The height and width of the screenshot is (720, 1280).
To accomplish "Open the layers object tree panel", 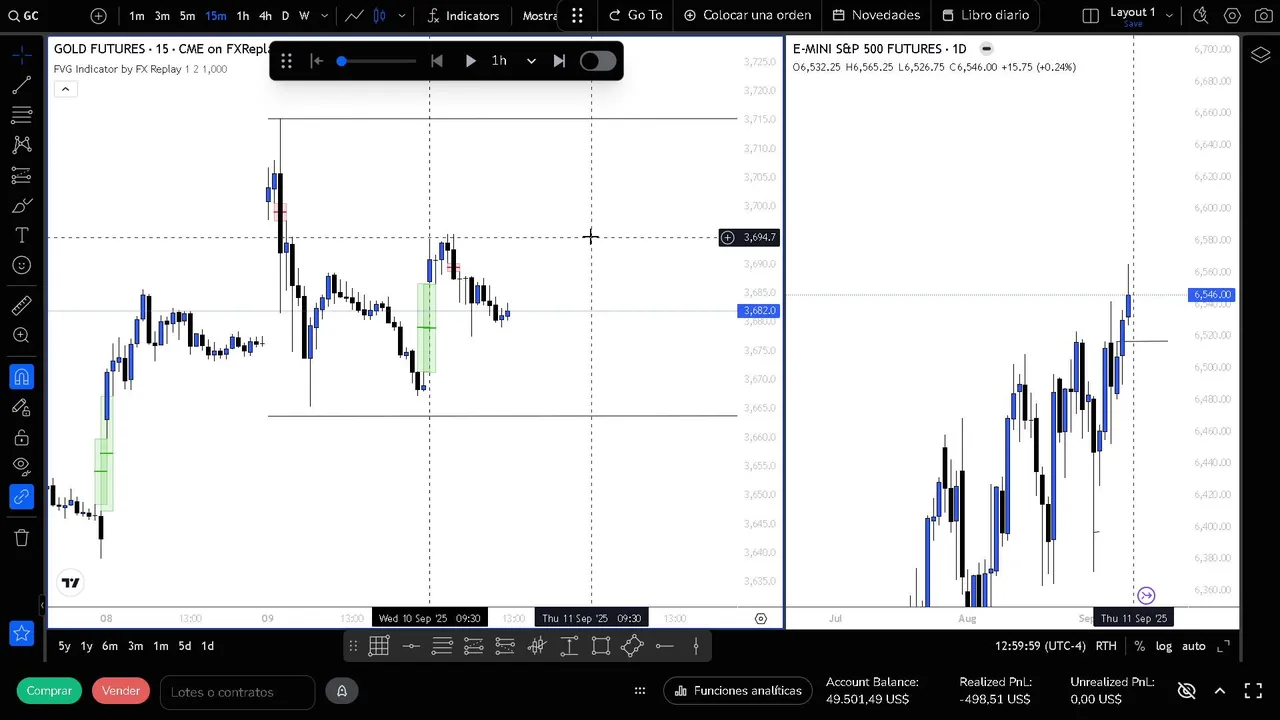I will coord(1260,56).
